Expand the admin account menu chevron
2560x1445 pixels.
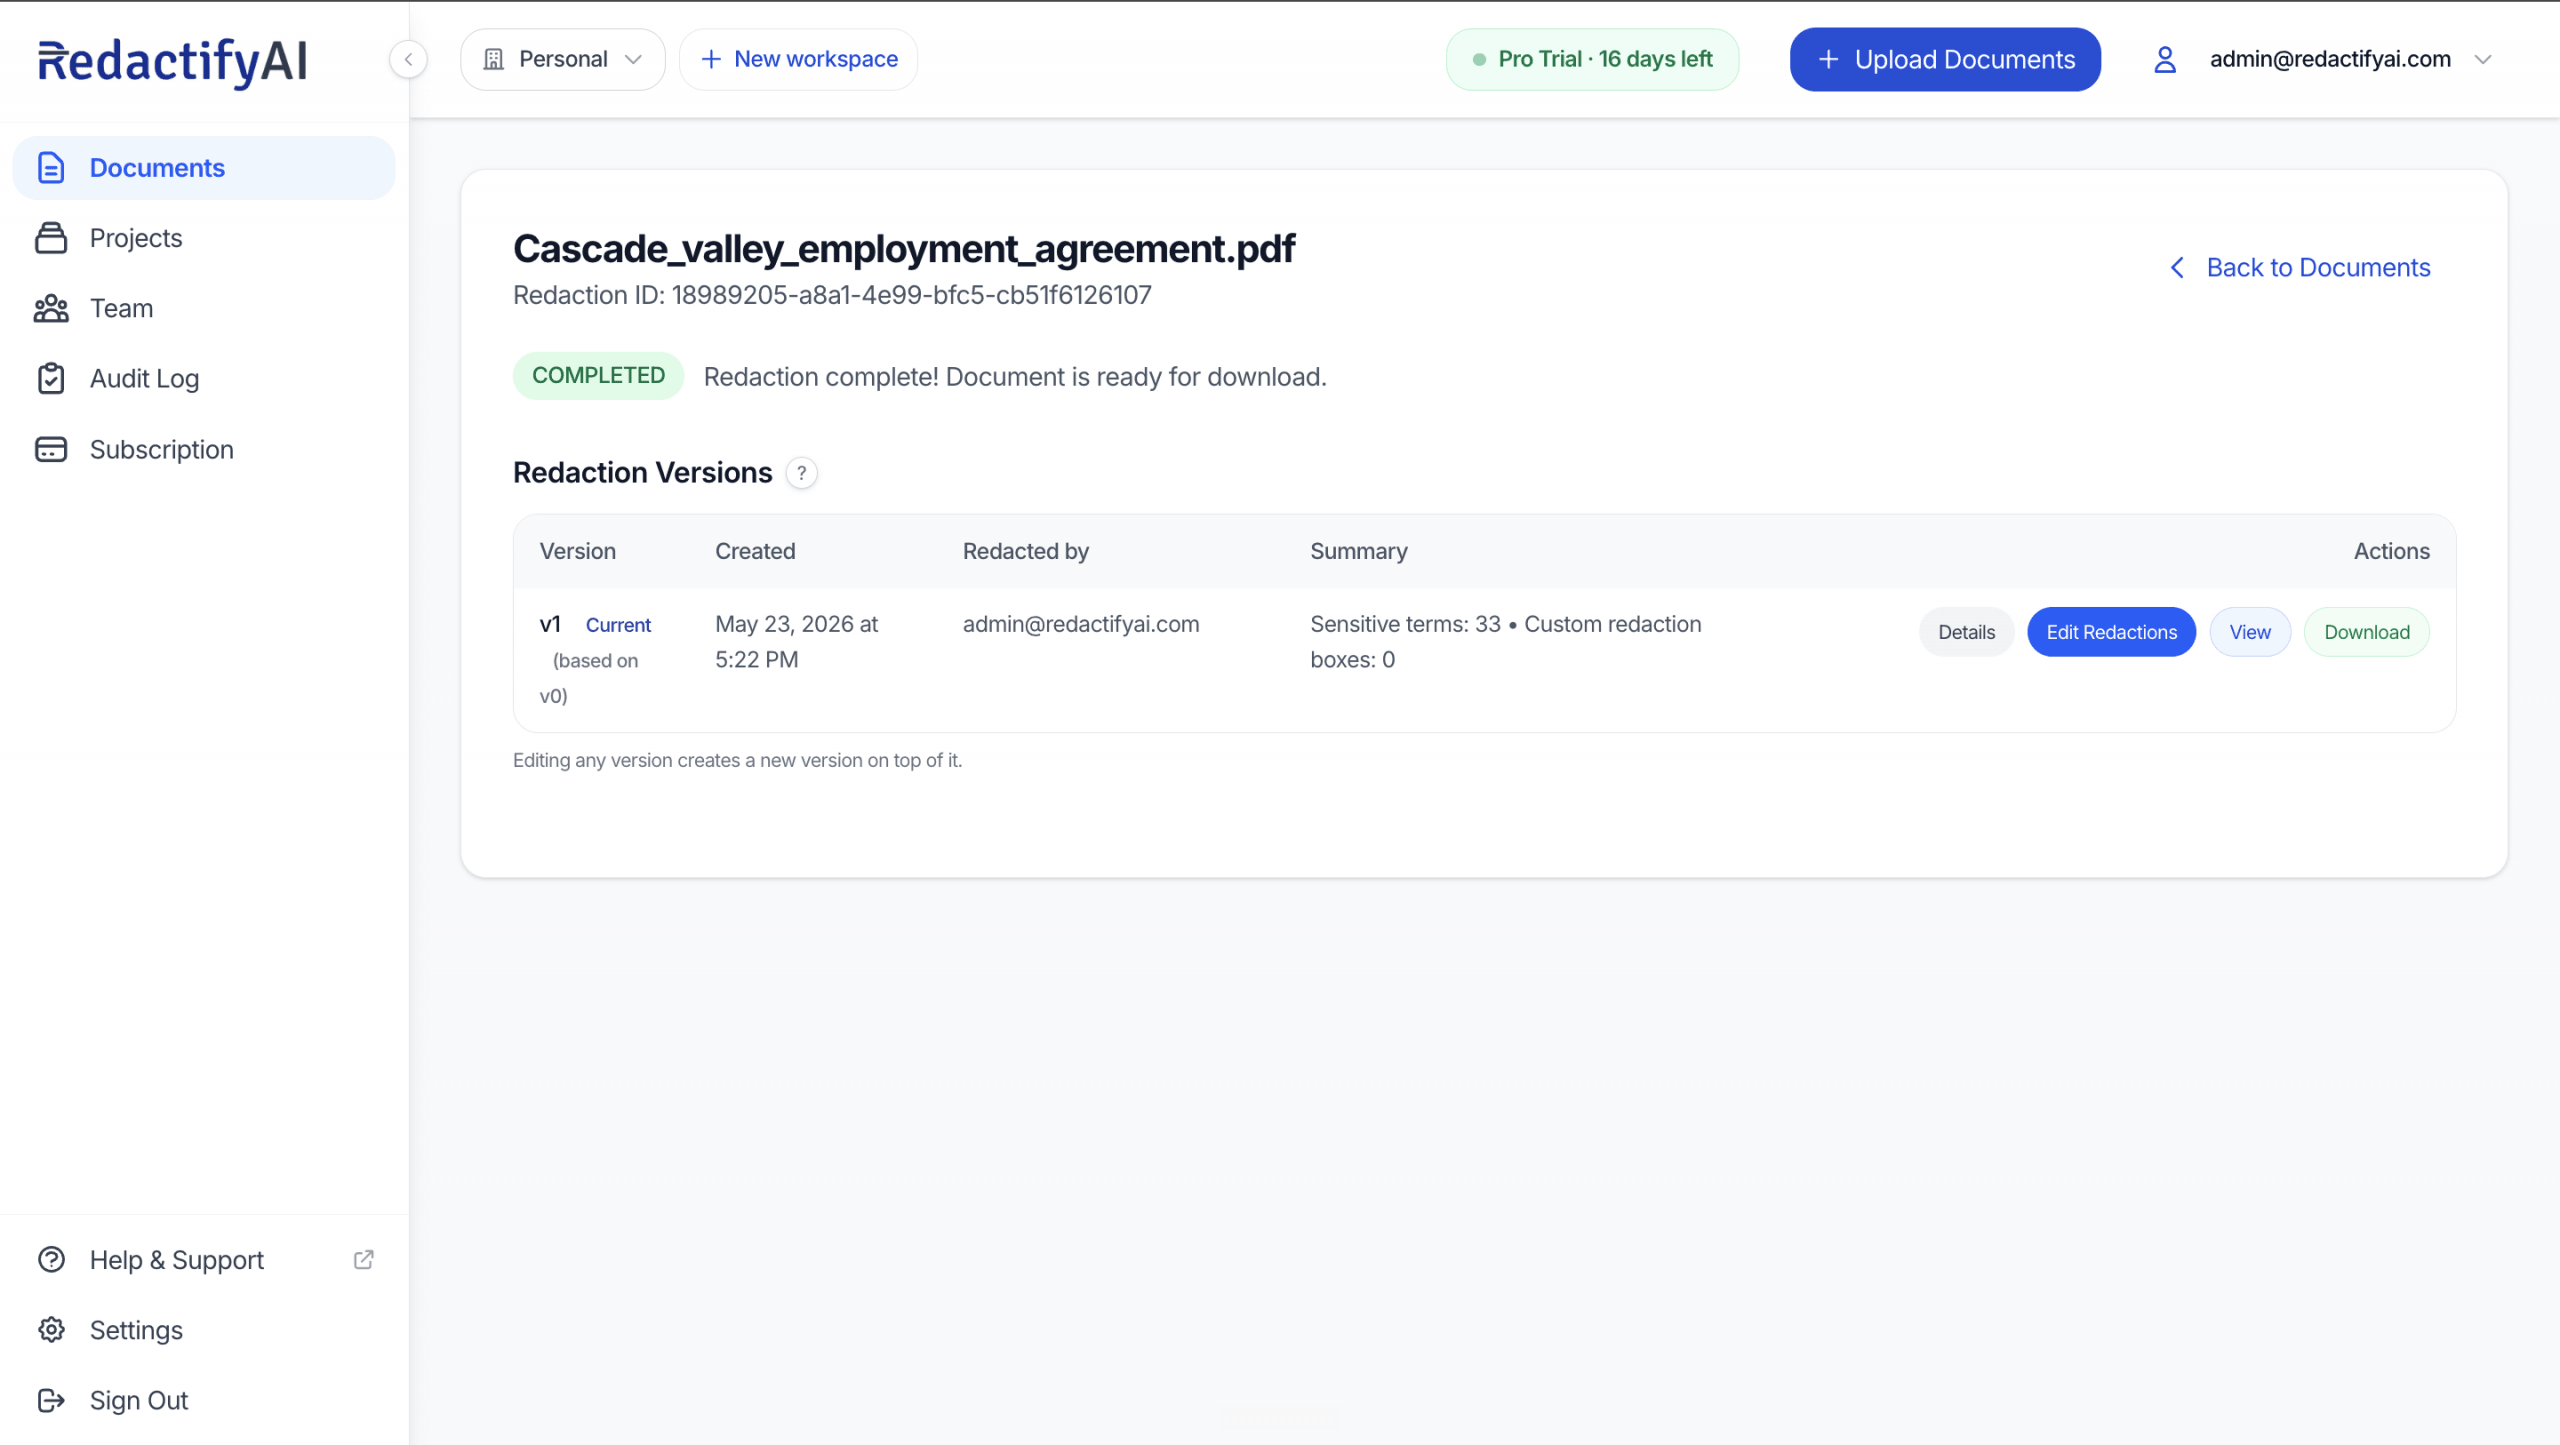pos(2483,59)
